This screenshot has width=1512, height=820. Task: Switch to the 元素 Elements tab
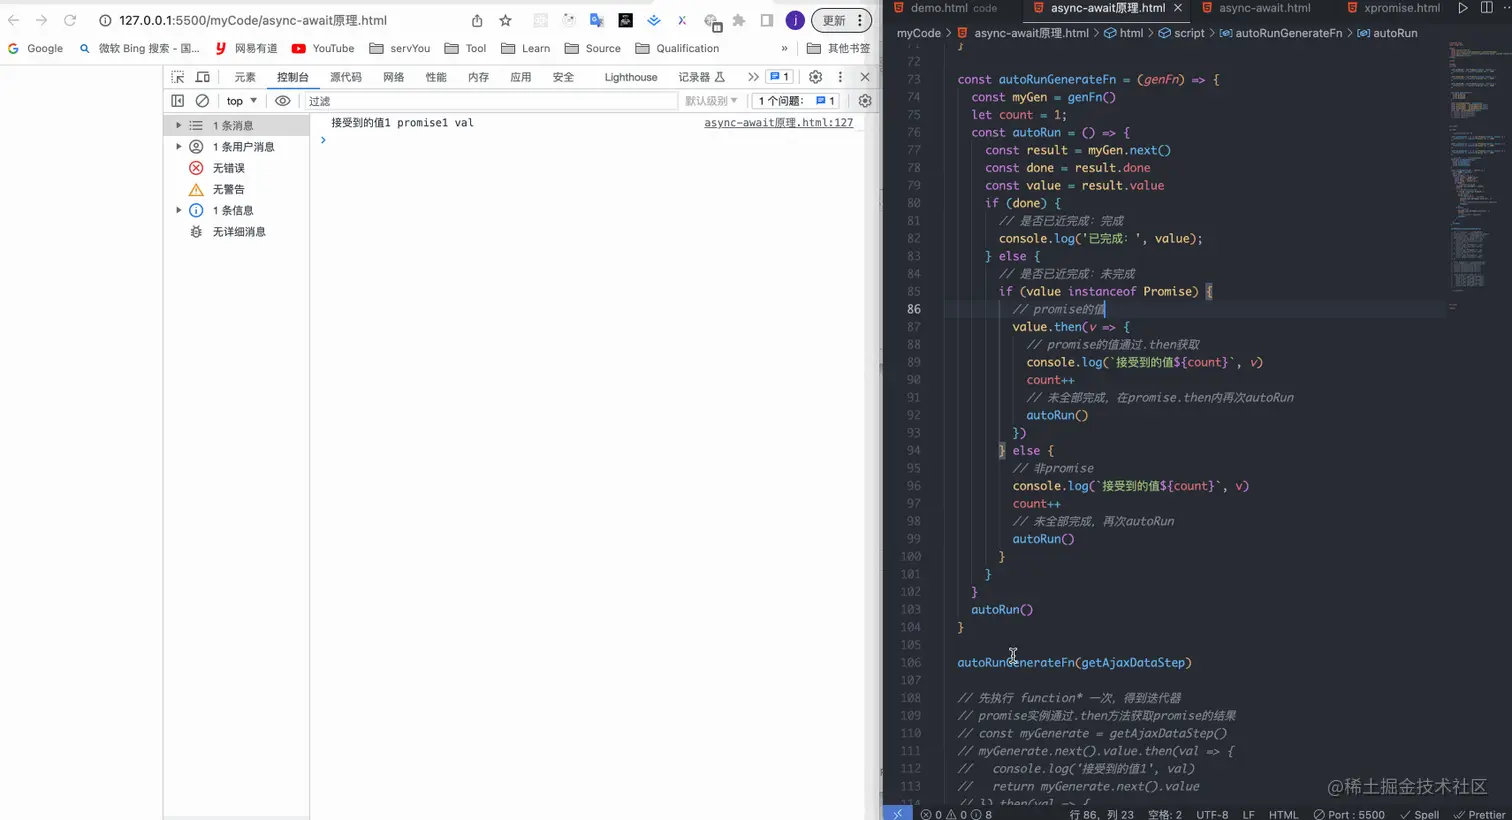coord(245,77)
